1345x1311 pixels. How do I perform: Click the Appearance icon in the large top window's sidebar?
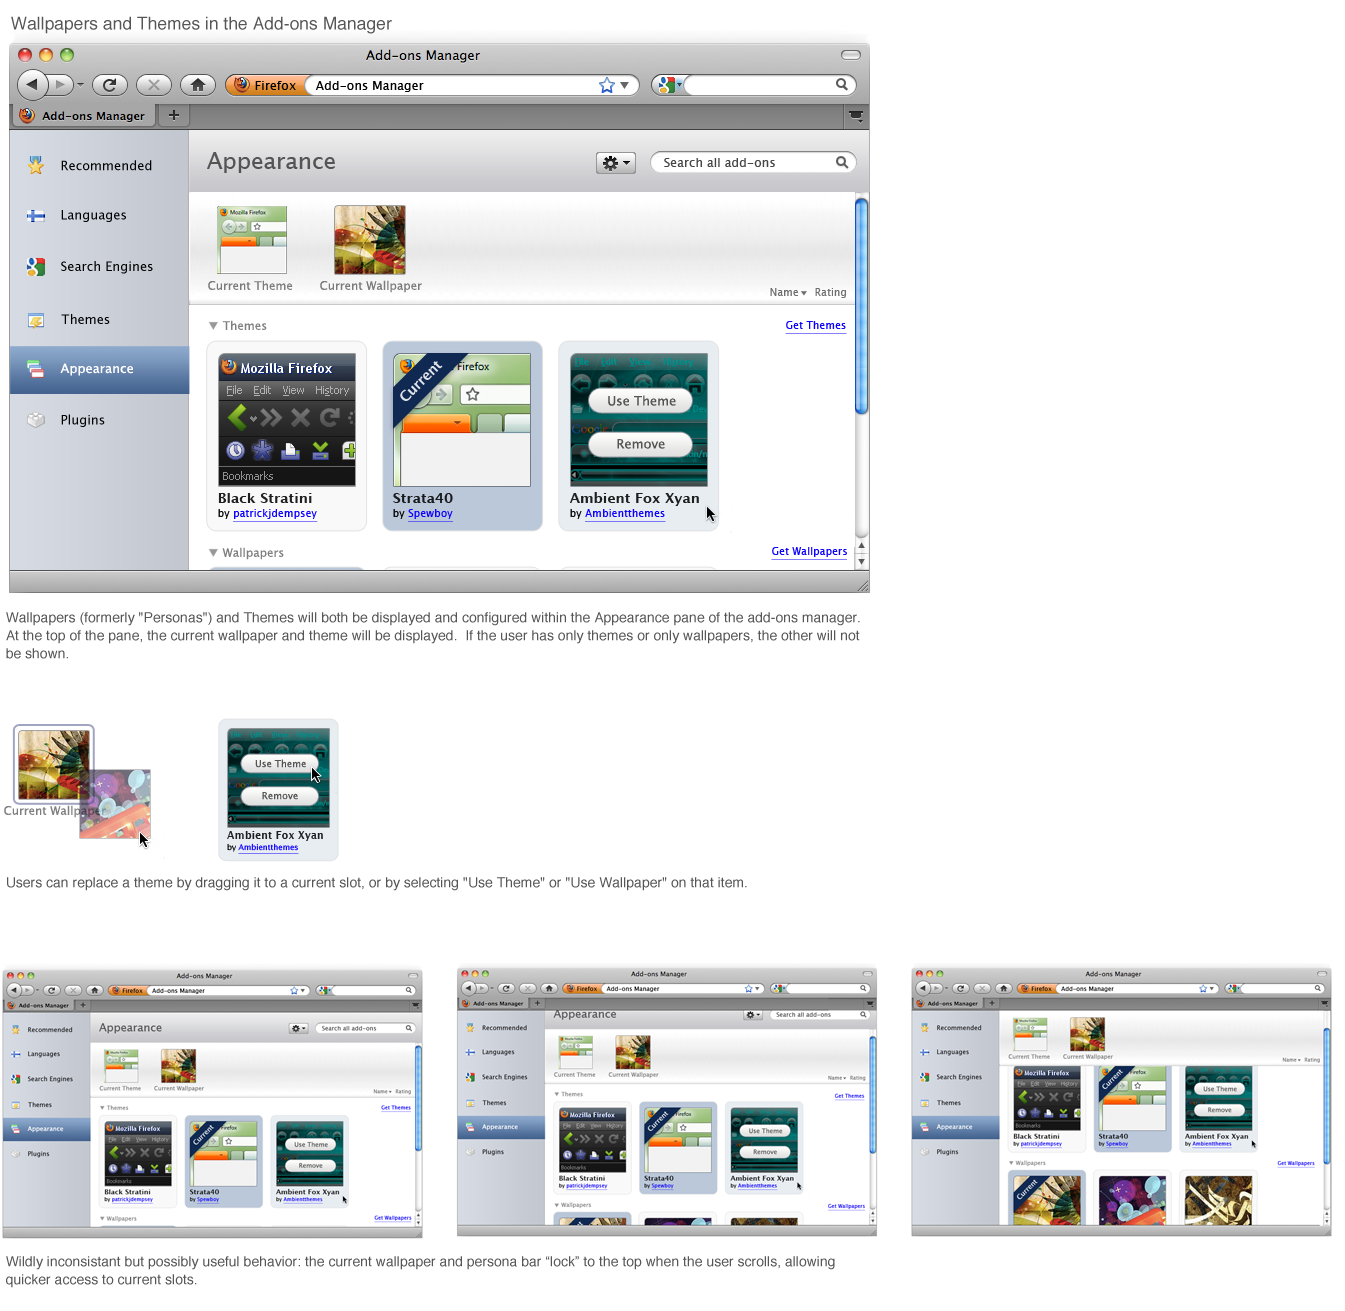point(36,369)
